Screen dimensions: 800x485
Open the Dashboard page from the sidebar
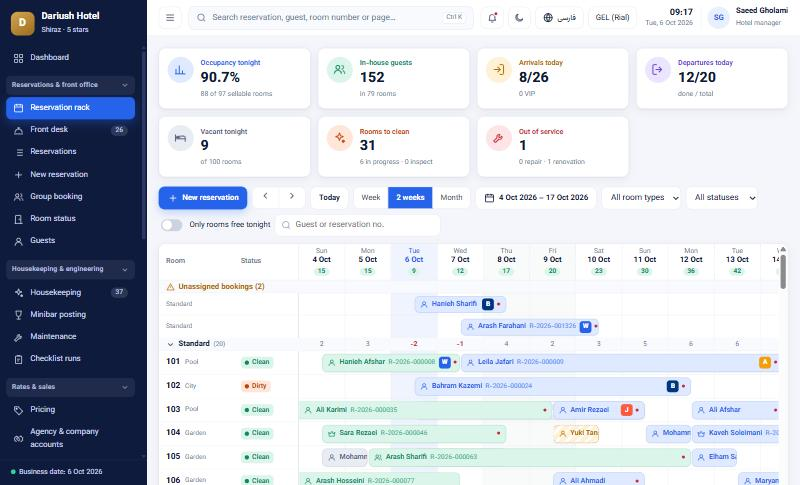coord(70,58)
